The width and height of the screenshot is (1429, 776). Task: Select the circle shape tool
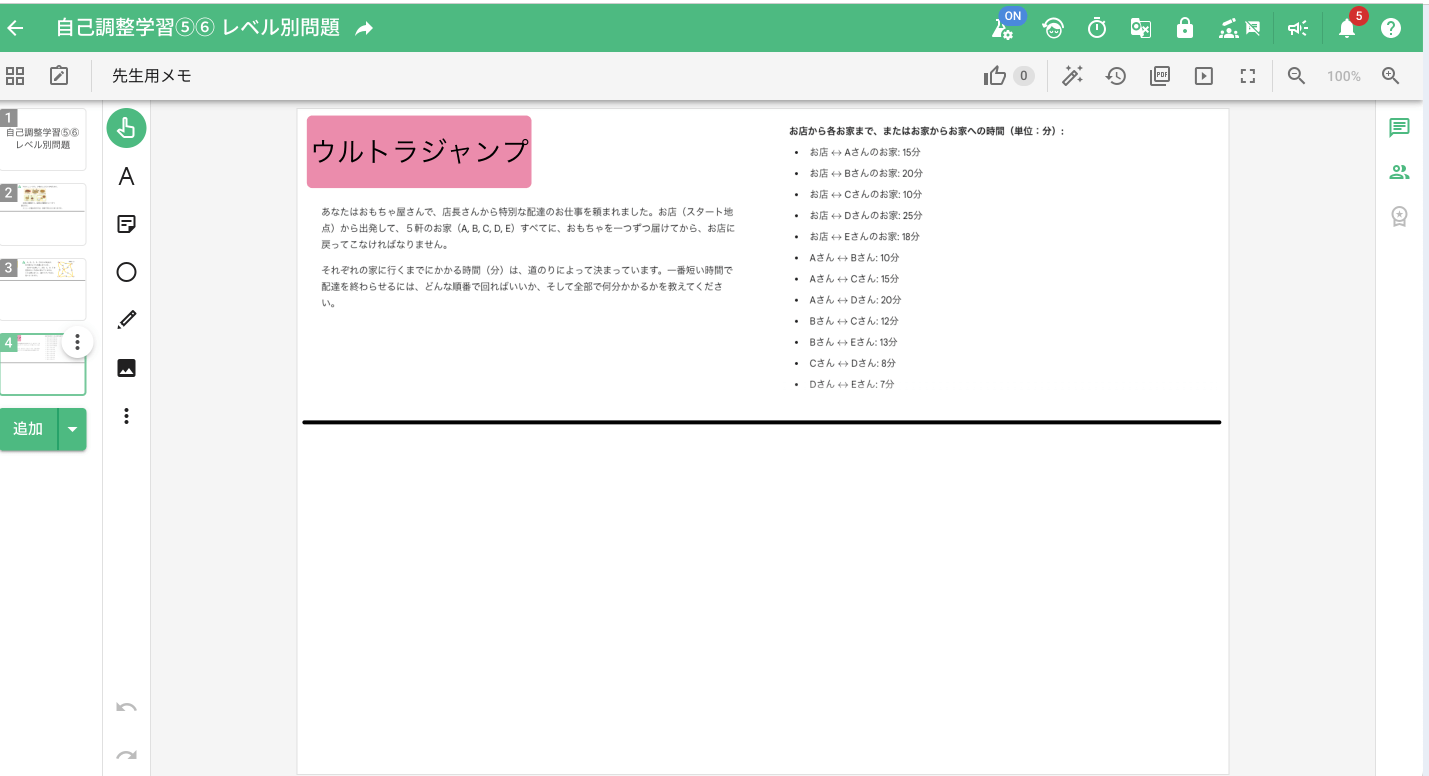point(126,272)
